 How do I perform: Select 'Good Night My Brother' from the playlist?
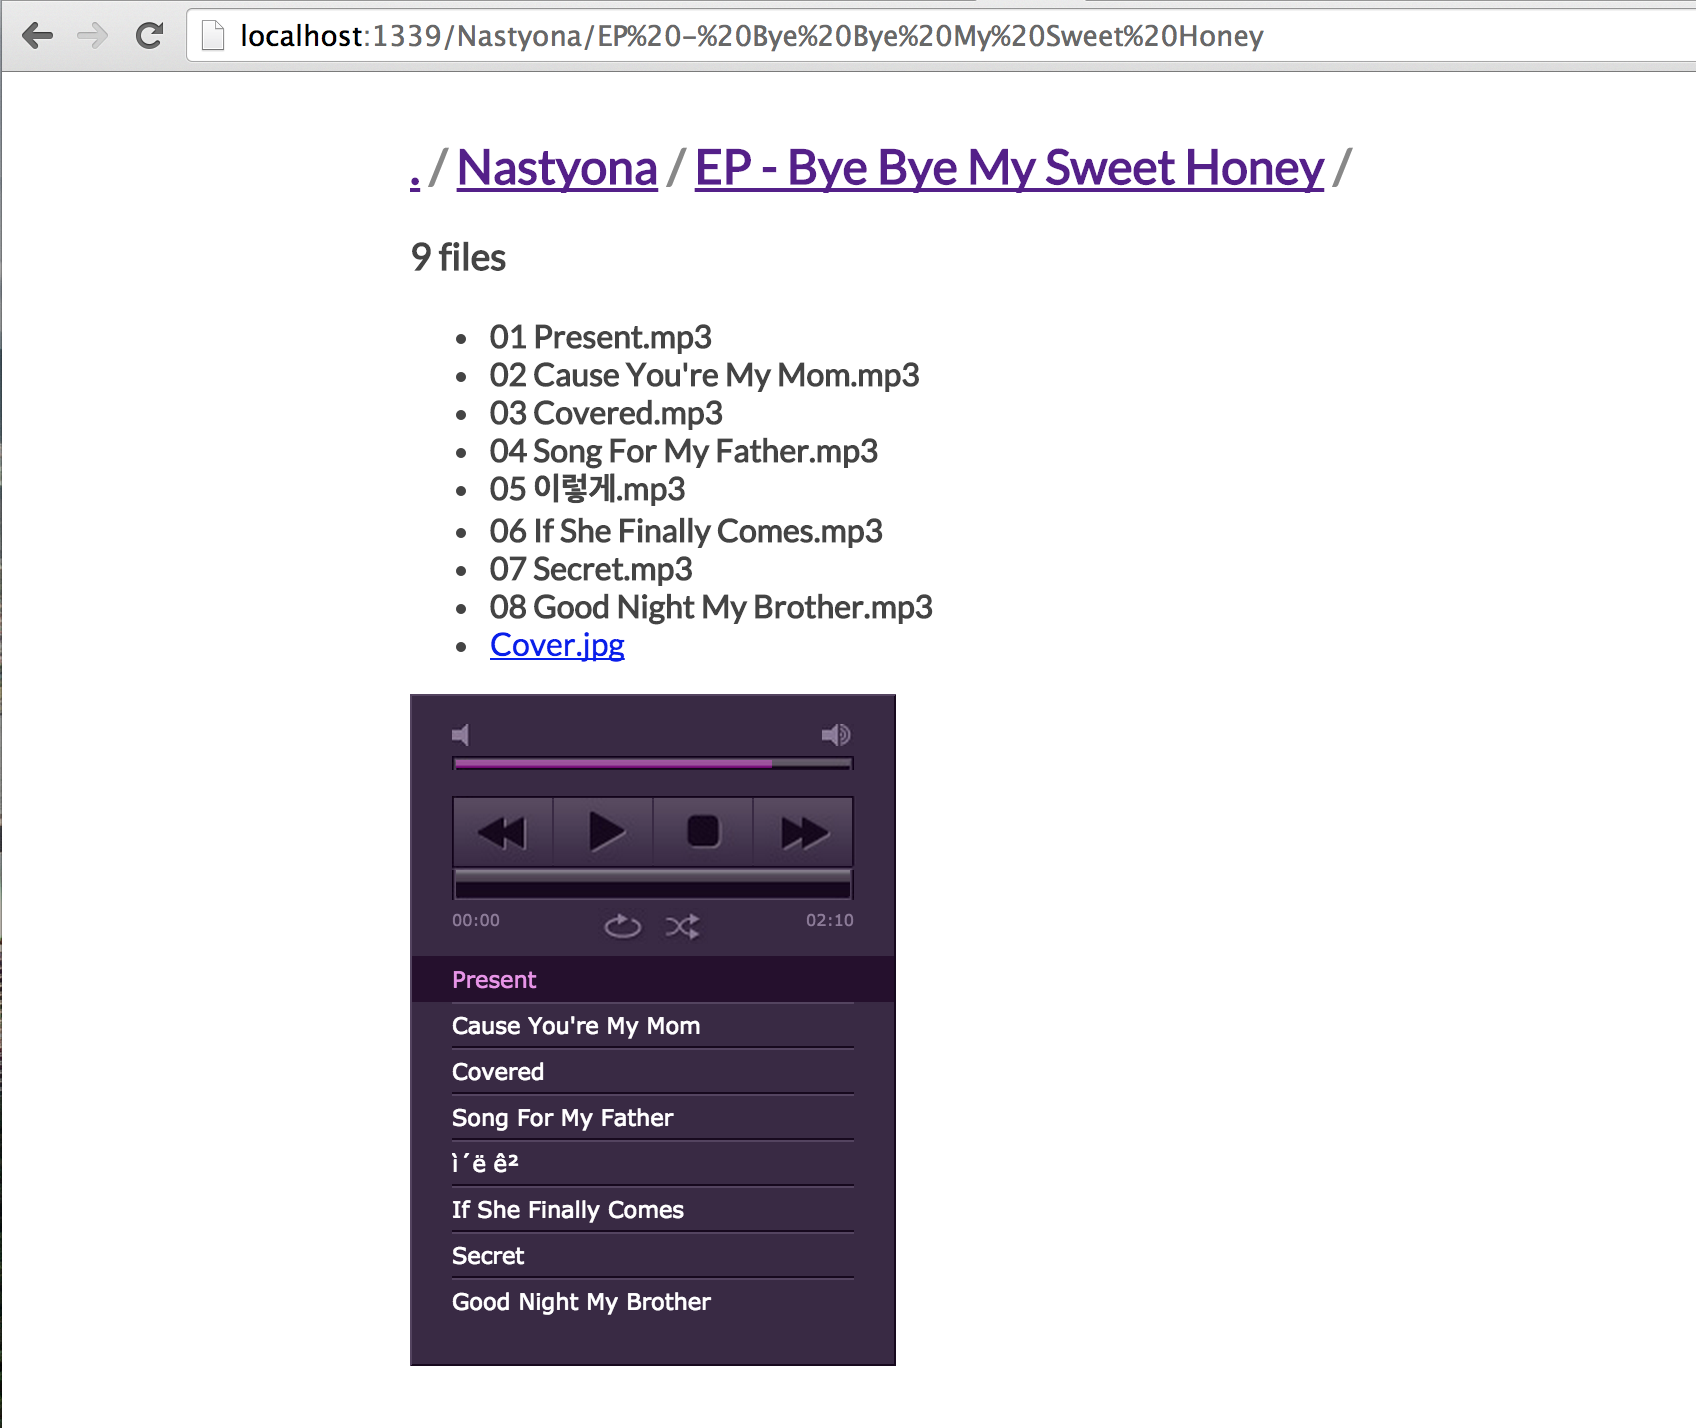click(580, 1301)
